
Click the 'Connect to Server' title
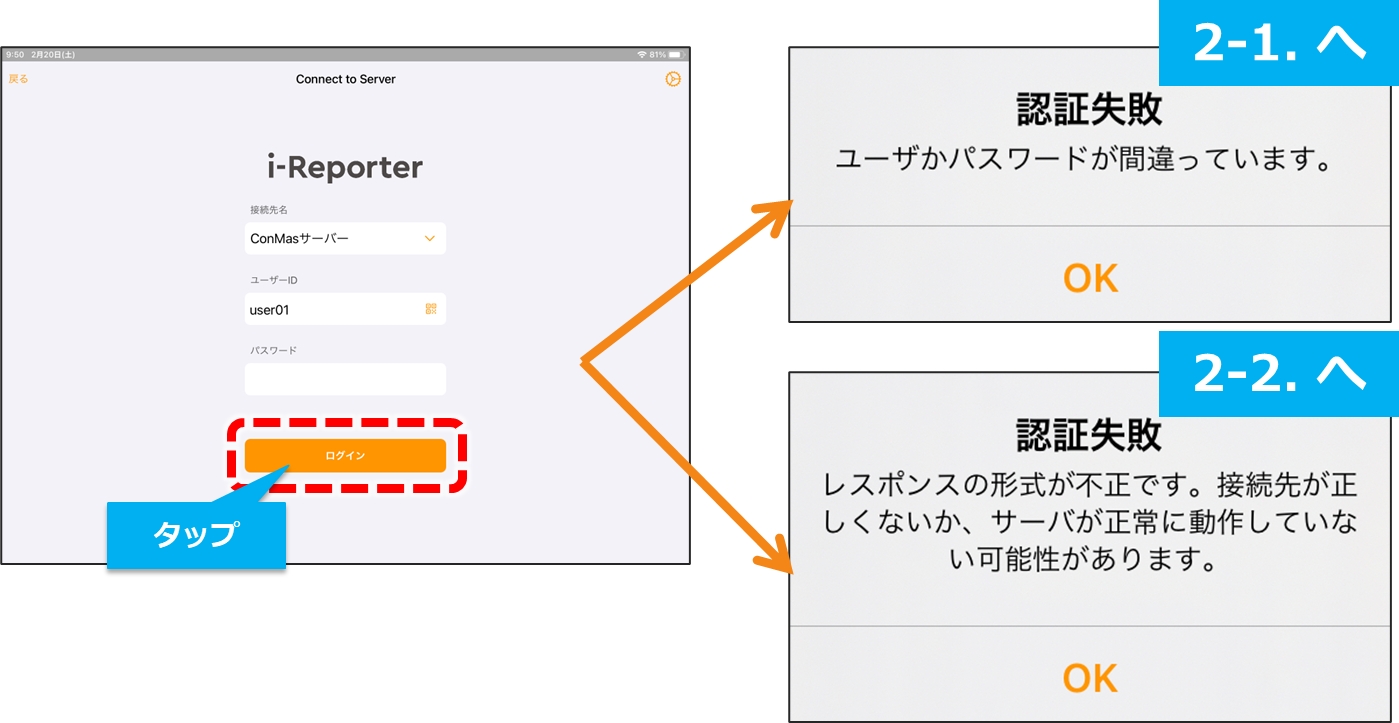[346, 79]
